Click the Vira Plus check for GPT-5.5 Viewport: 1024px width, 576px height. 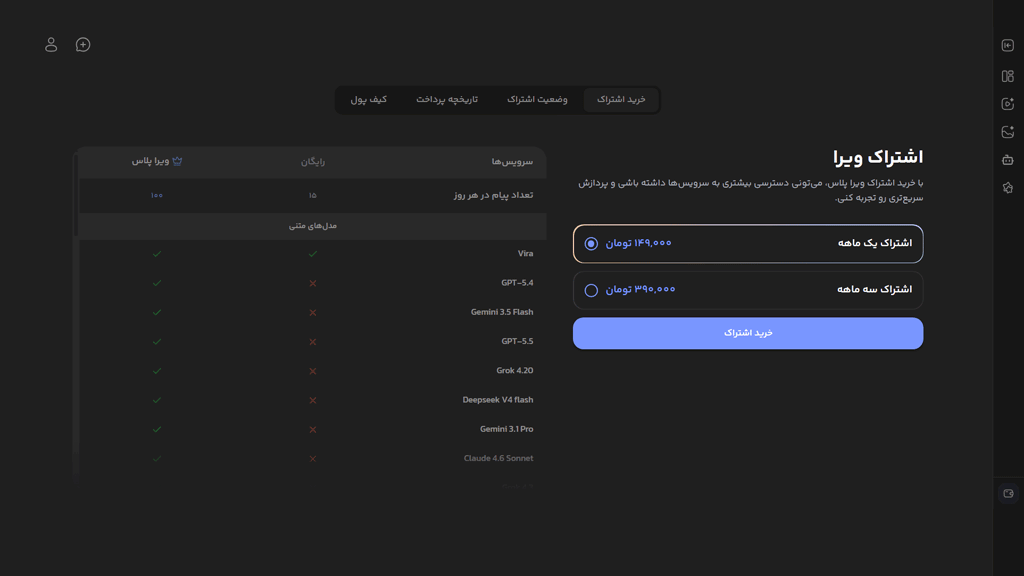point(157,342)
